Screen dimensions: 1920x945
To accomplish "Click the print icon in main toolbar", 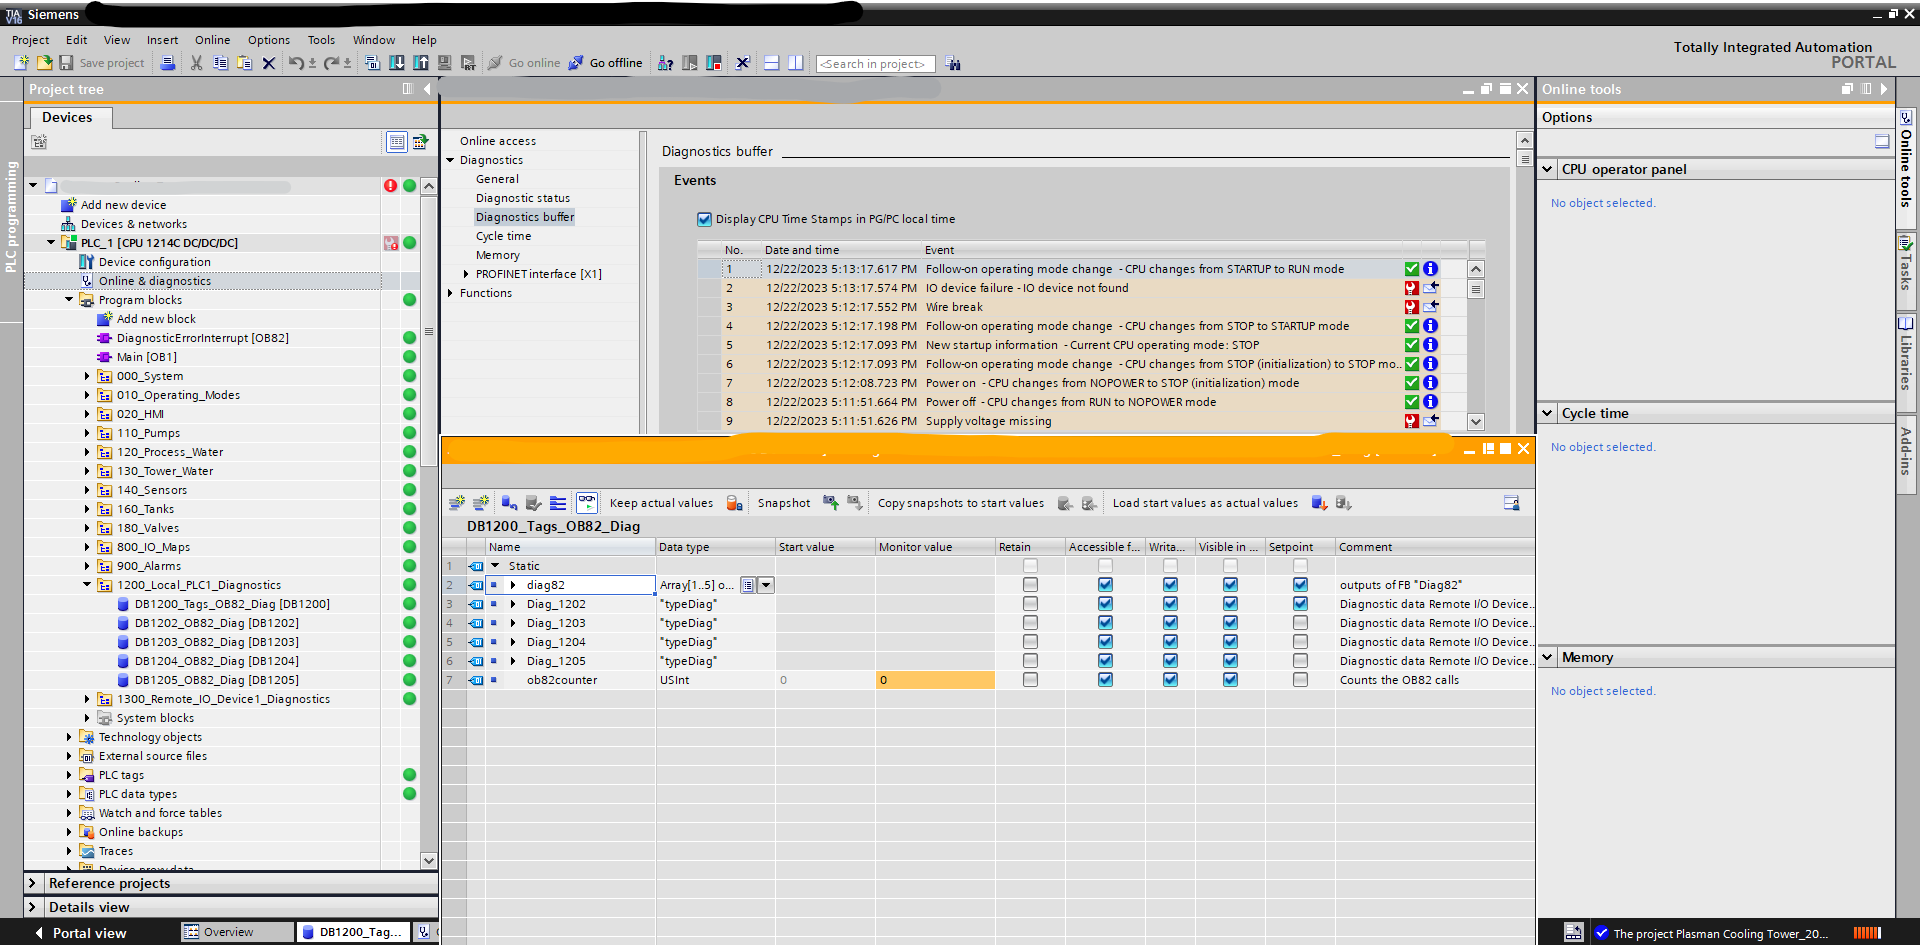I will click(x=168, y=63).
